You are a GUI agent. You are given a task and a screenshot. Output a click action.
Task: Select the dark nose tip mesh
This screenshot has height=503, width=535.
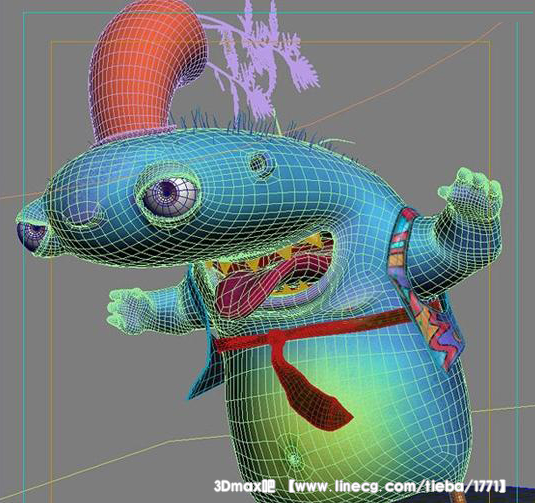[30, 236]
